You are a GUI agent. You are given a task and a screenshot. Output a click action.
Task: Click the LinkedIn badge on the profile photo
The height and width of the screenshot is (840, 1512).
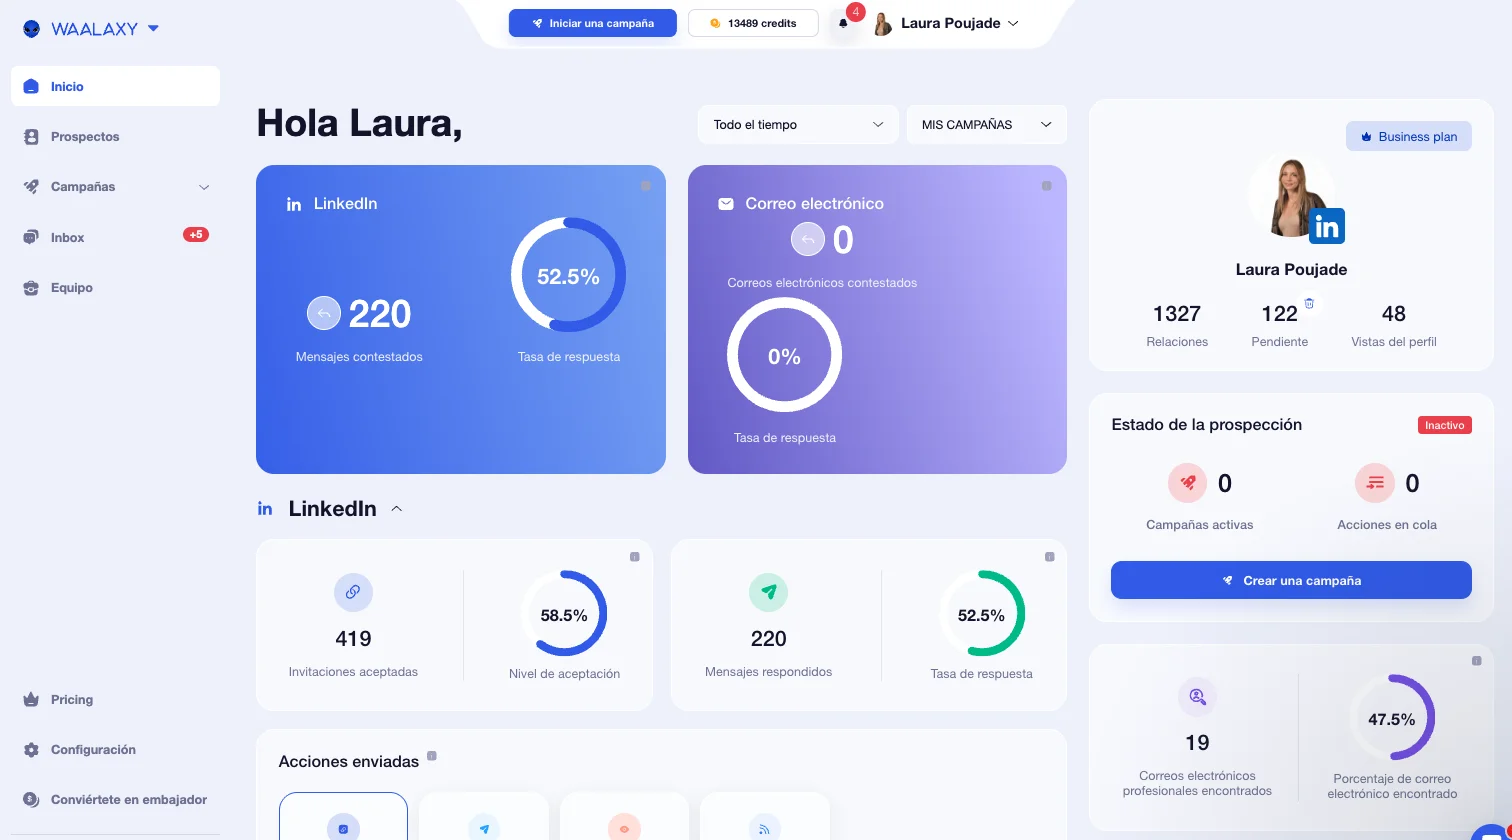point(1327,227)
